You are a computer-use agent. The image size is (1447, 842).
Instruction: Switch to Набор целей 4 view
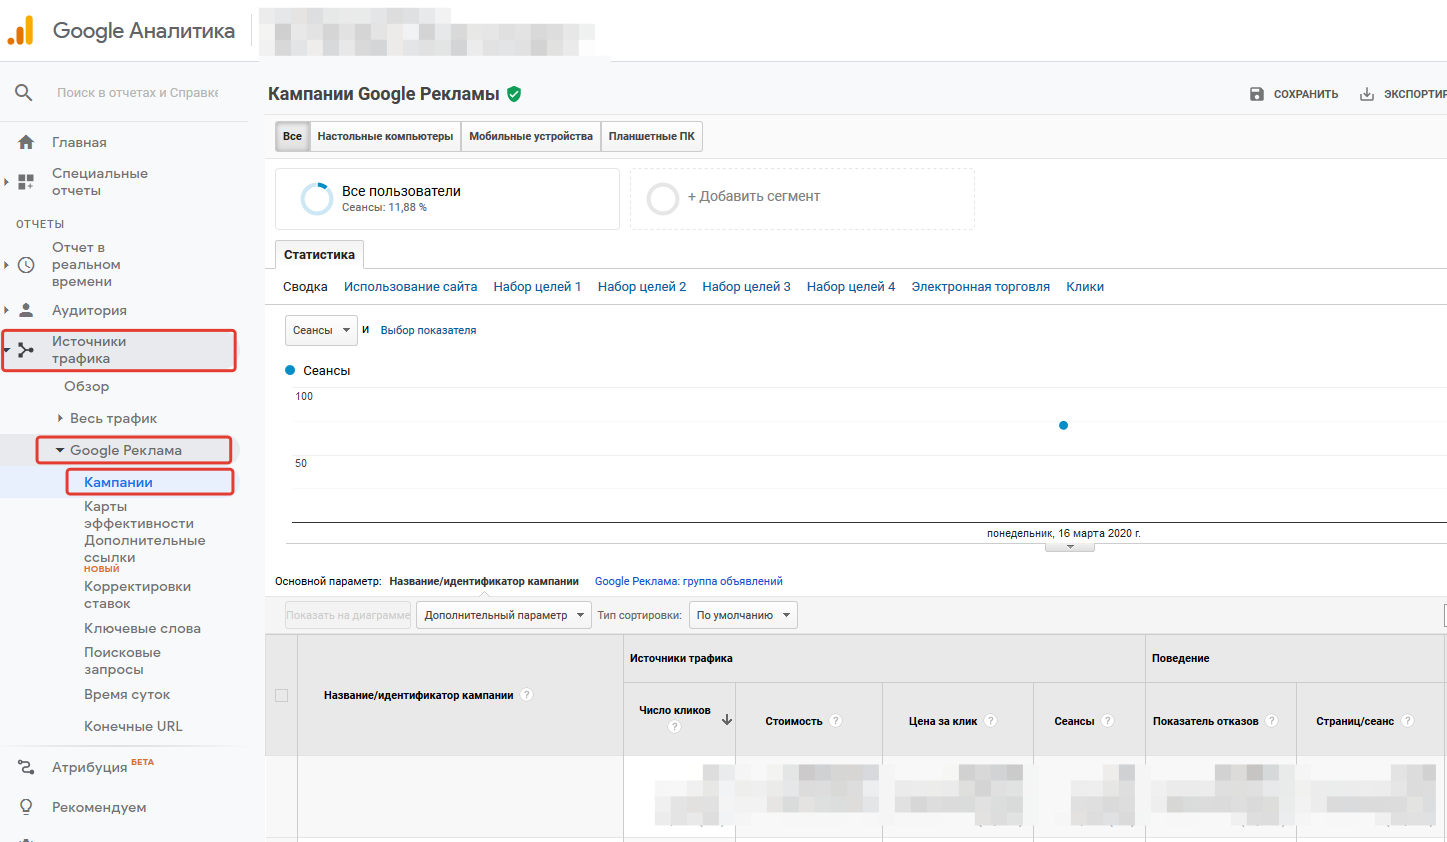[x=851, y=287]
